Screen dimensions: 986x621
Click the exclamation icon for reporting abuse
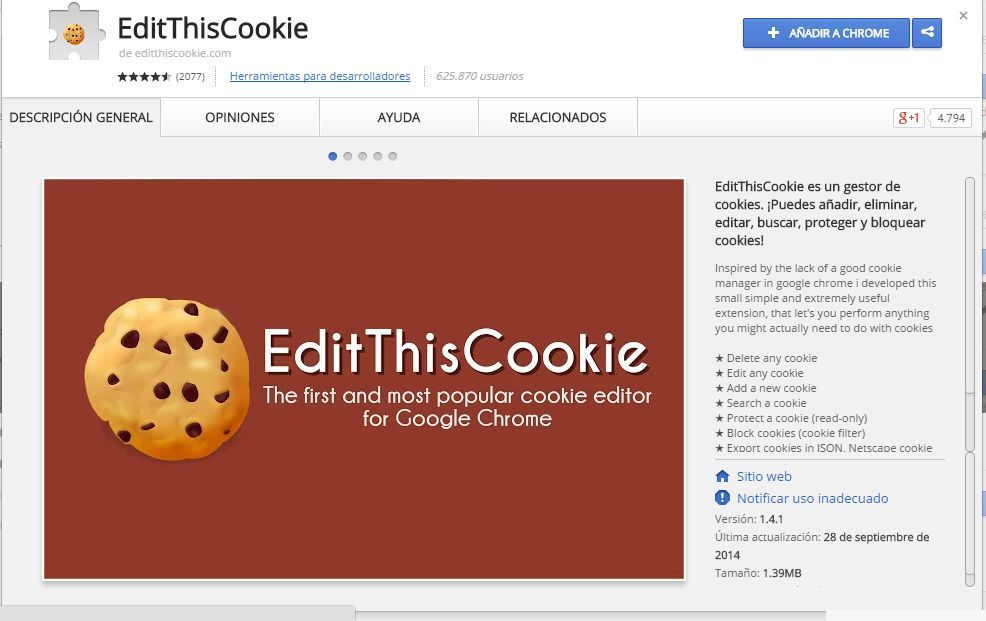[x=722, y=498]
